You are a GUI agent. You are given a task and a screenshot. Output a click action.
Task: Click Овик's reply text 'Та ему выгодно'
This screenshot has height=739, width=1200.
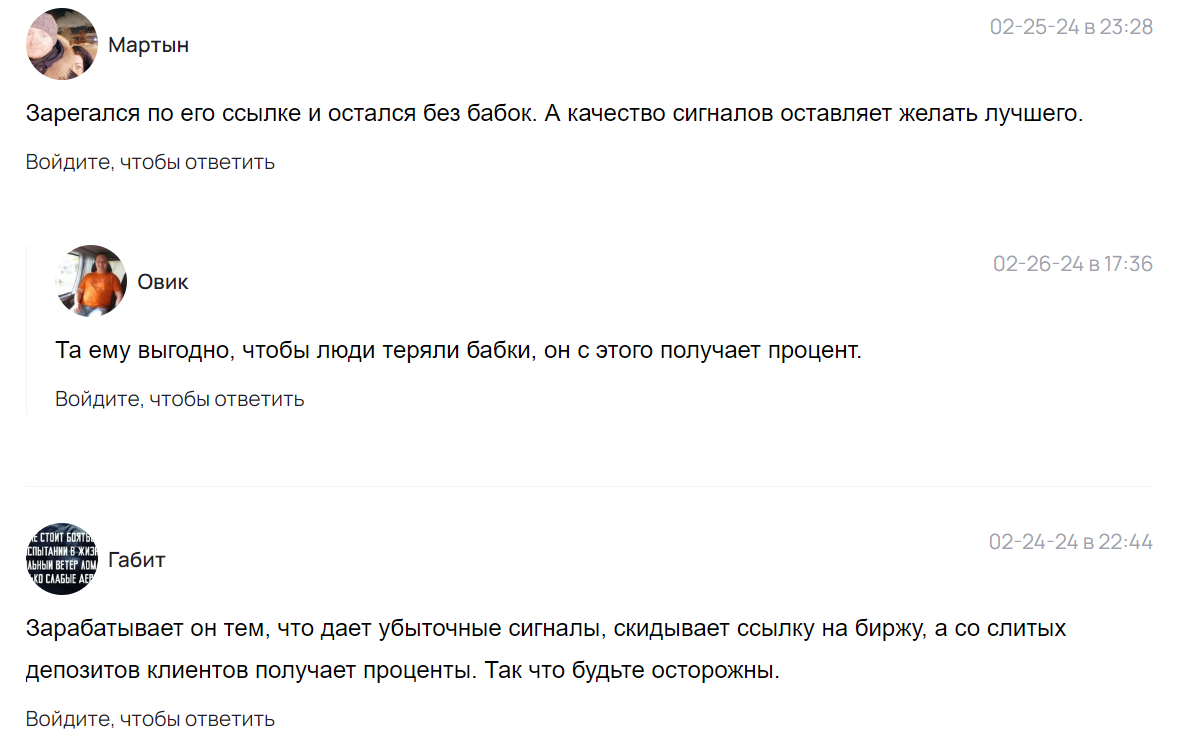[457, 351]
